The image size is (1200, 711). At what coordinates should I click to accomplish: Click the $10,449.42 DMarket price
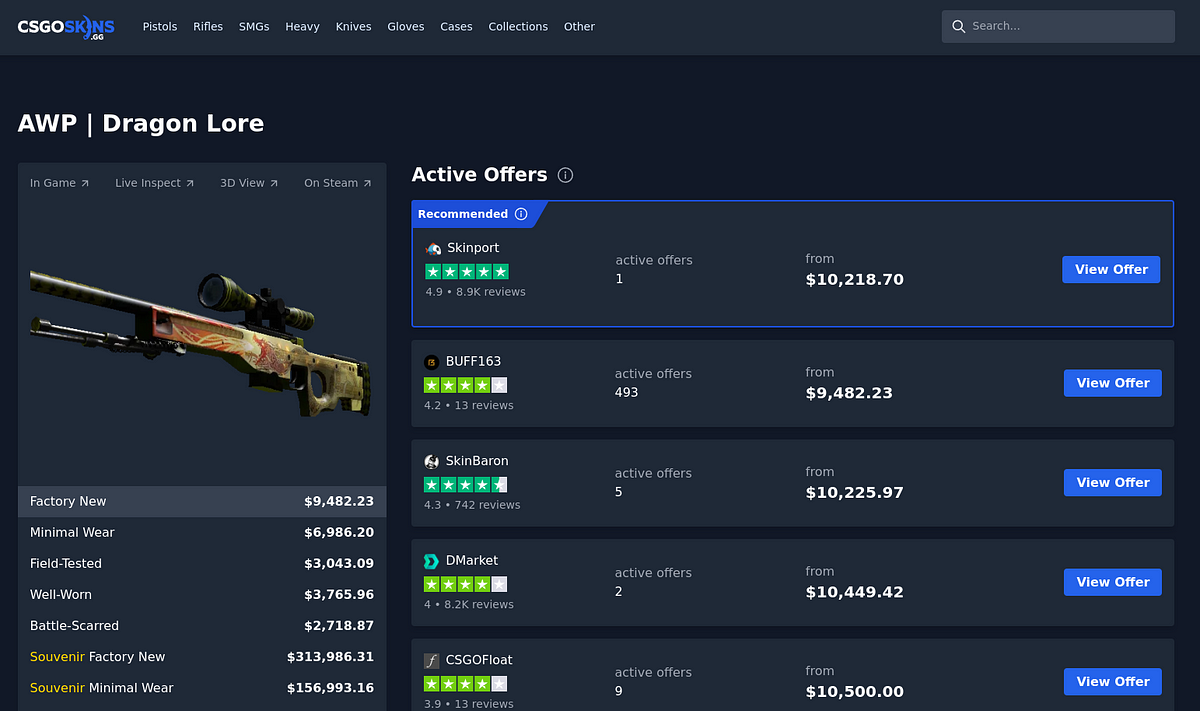[854, 593]
